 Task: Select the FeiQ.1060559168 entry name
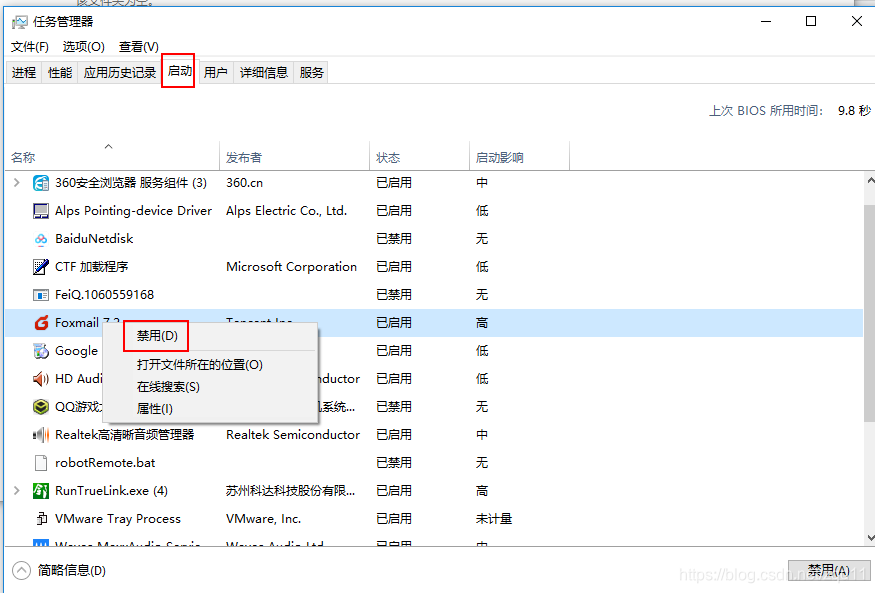[104, 295]
